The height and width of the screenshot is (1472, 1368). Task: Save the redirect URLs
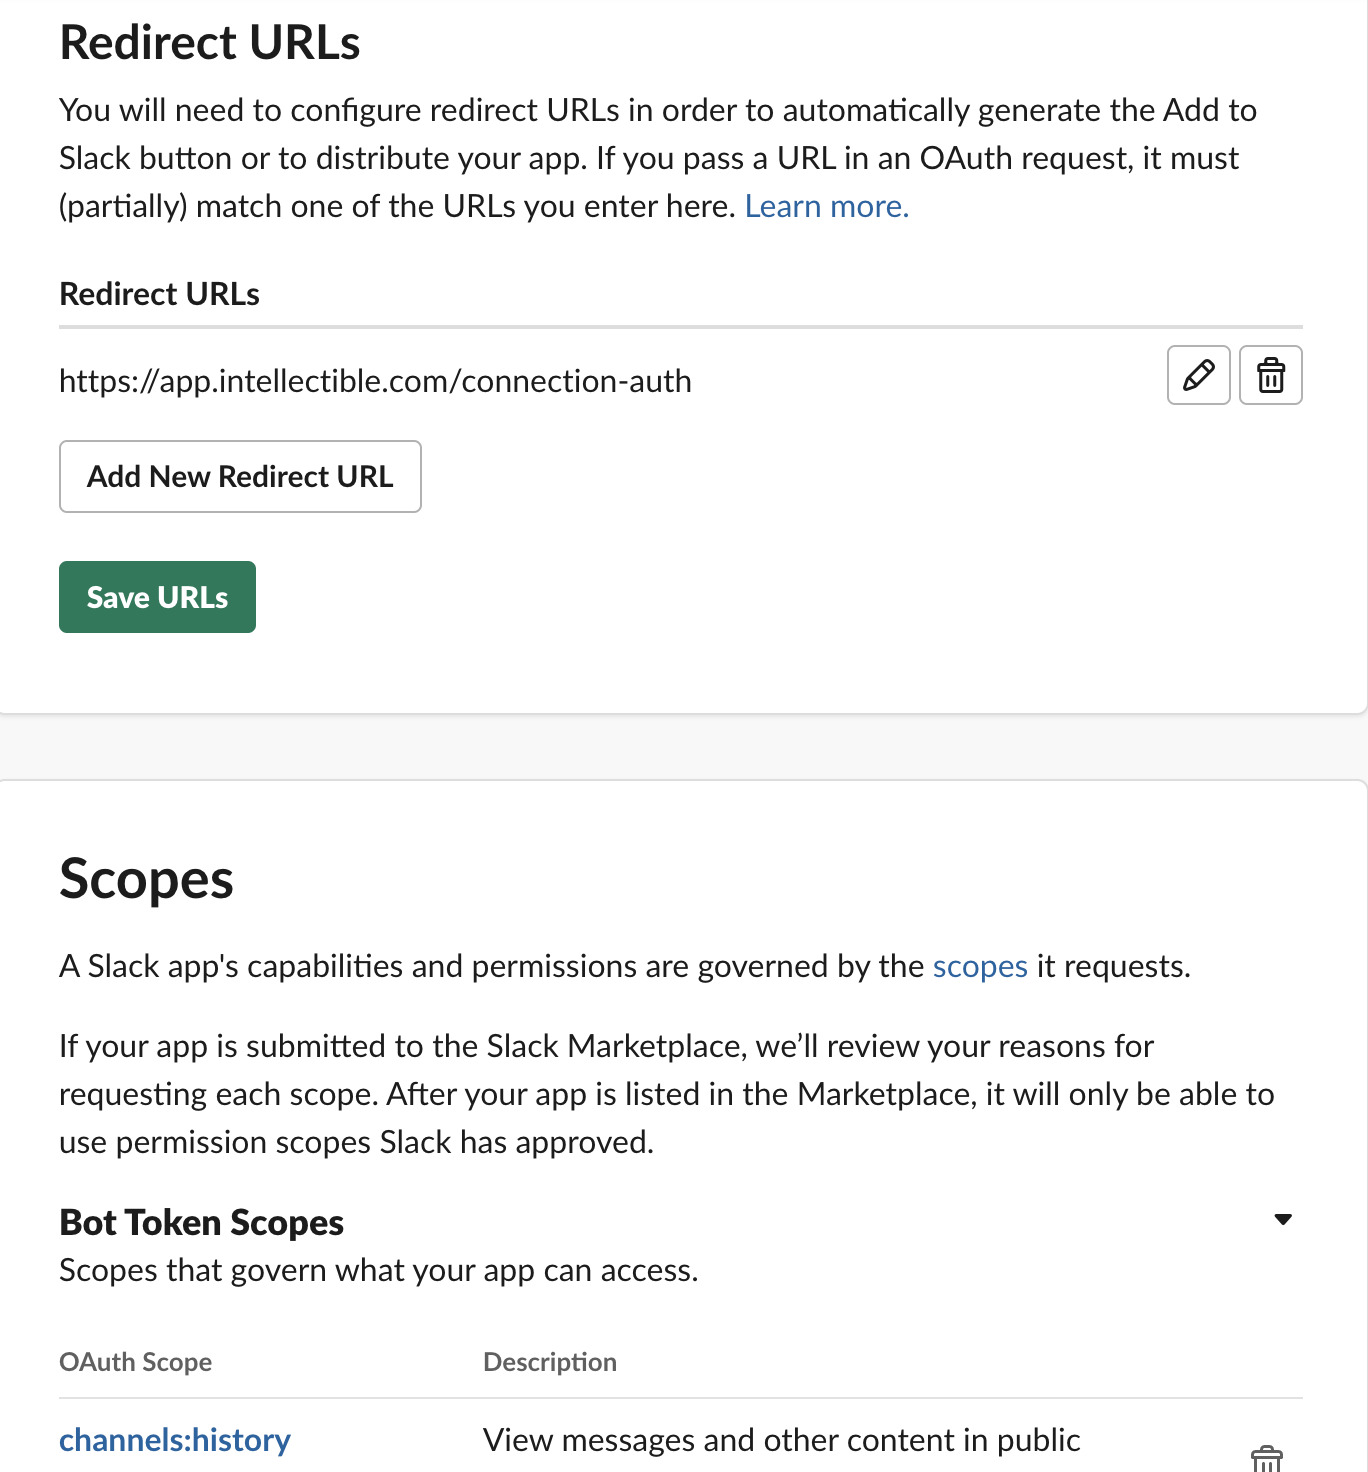[157, 596]
